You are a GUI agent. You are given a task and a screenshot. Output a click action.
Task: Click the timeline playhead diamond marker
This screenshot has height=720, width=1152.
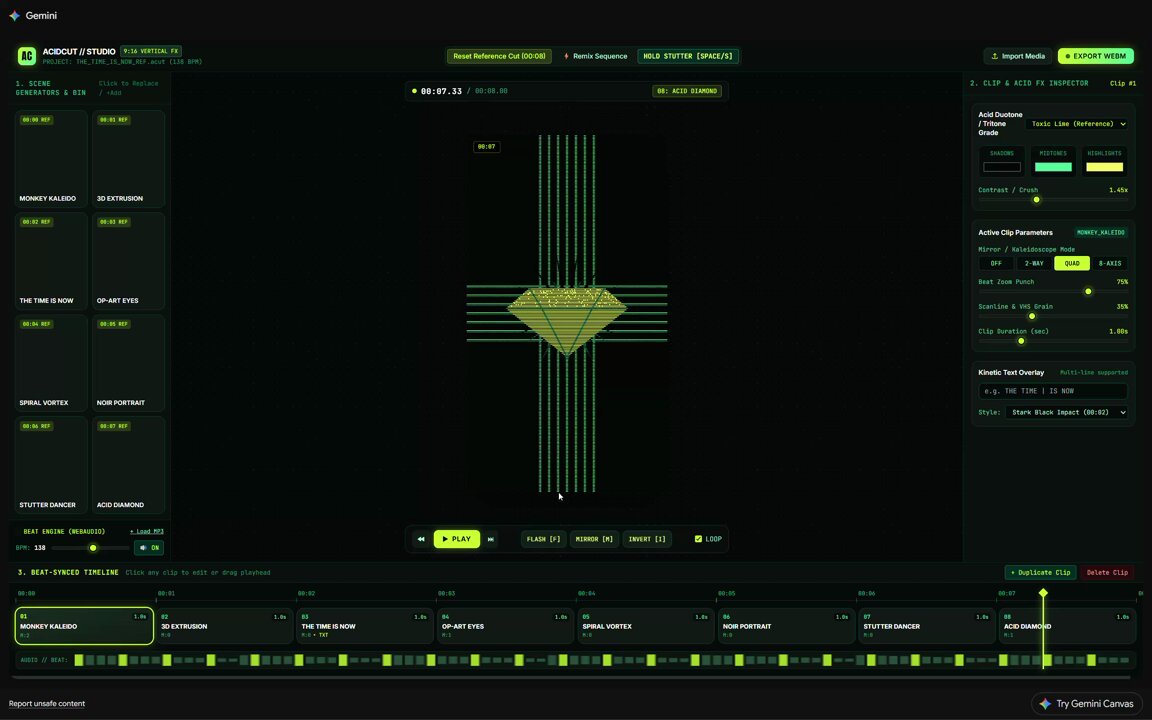pos(1043,593)
